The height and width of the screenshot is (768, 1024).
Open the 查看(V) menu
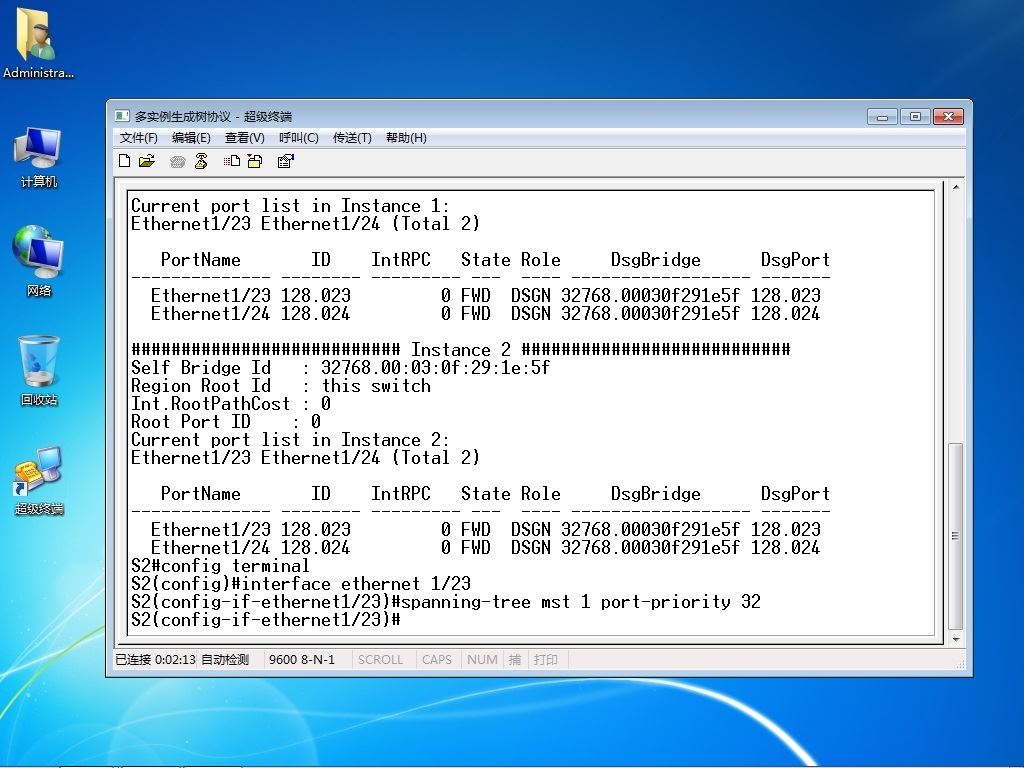coord(245,138)
